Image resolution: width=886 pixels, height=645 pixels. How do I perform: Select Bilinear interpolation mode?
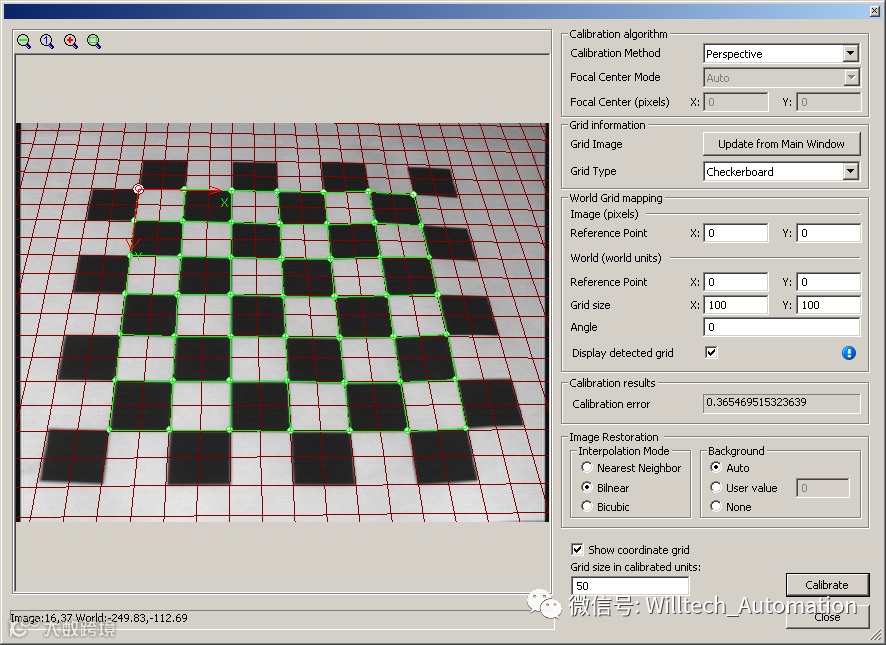587,487
